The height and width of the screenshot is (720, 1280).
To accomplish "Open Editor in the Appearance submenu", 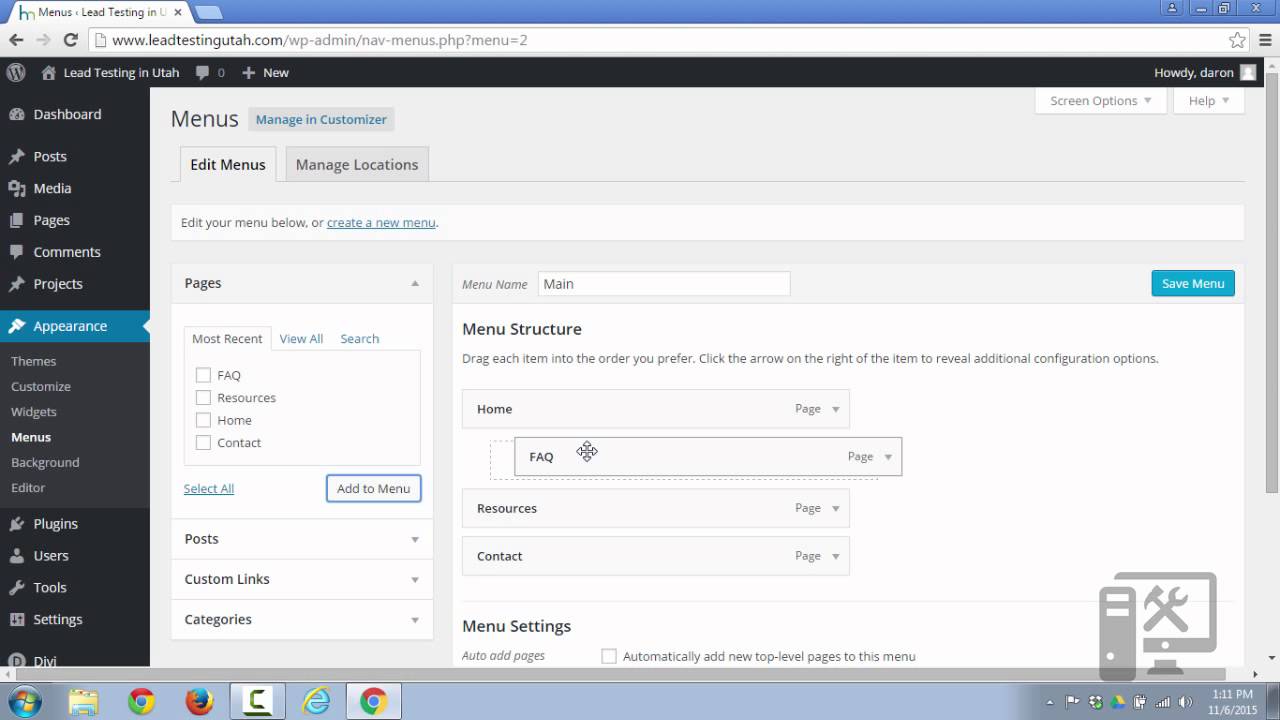I will [x=28, y=487].
